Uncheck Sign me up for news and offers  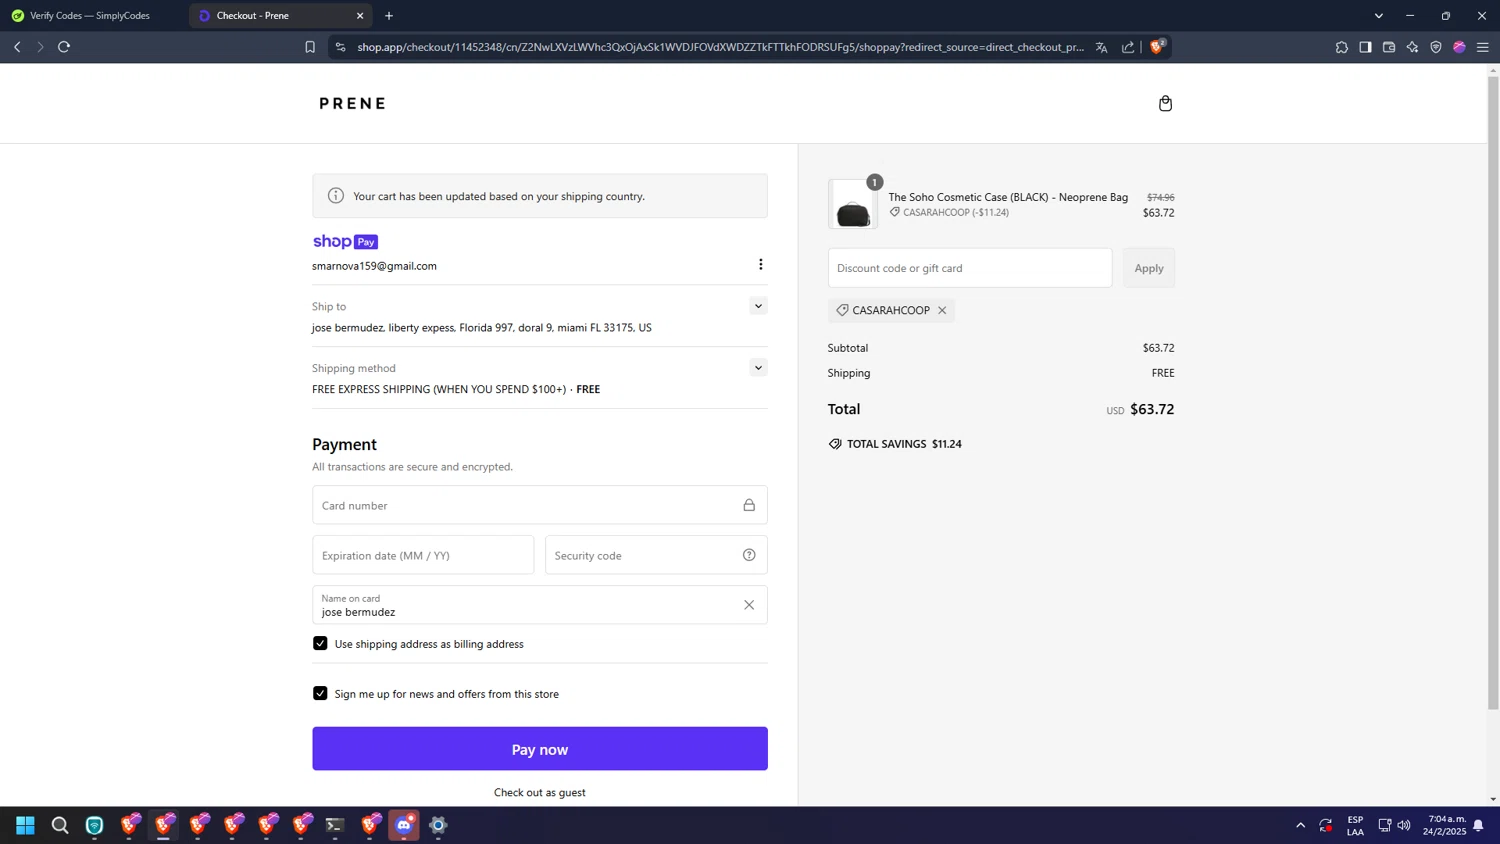(x=320, y=693)
